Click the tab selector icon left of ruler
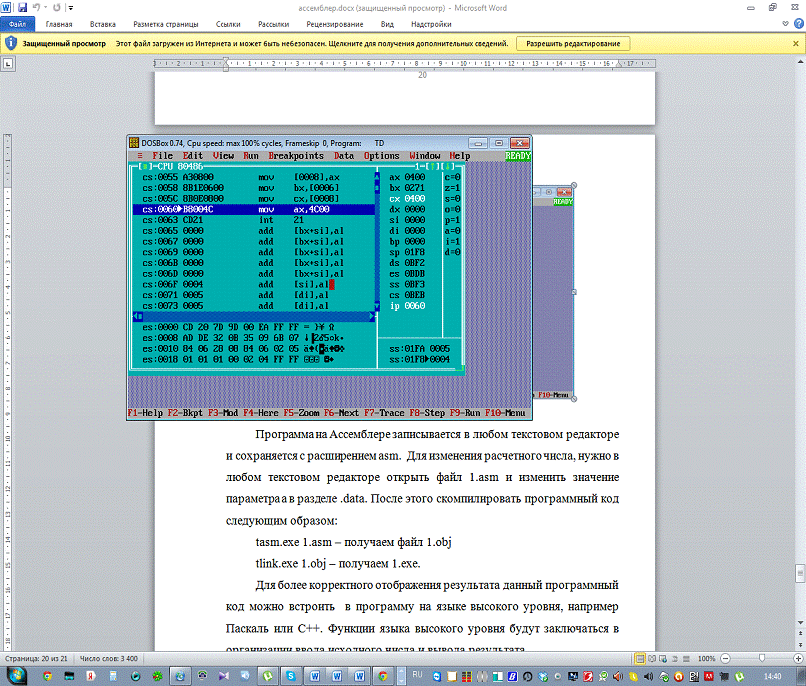The image size is (806, 686). (x=8, y=64)
